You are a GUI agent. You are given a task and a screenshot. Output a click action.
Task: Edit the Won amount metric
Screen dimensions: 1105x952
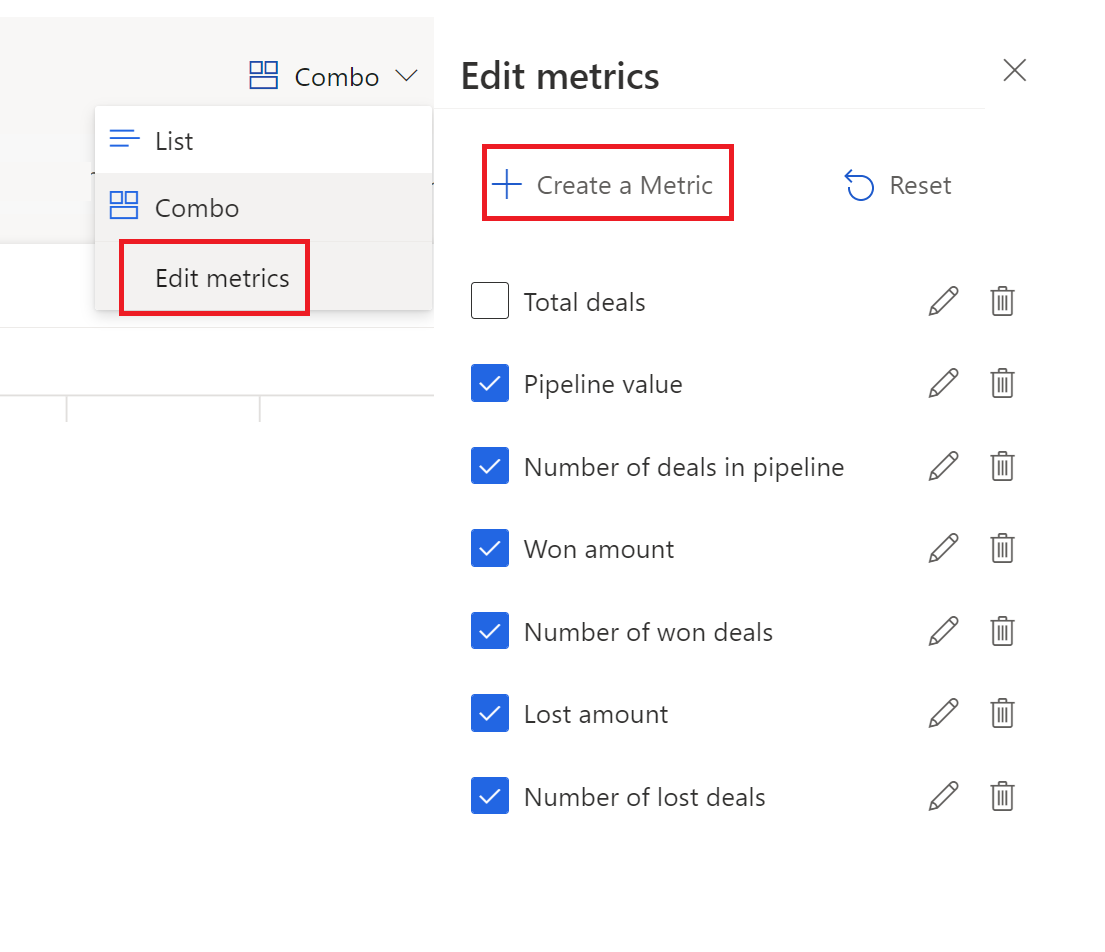(x=943, y=549)
